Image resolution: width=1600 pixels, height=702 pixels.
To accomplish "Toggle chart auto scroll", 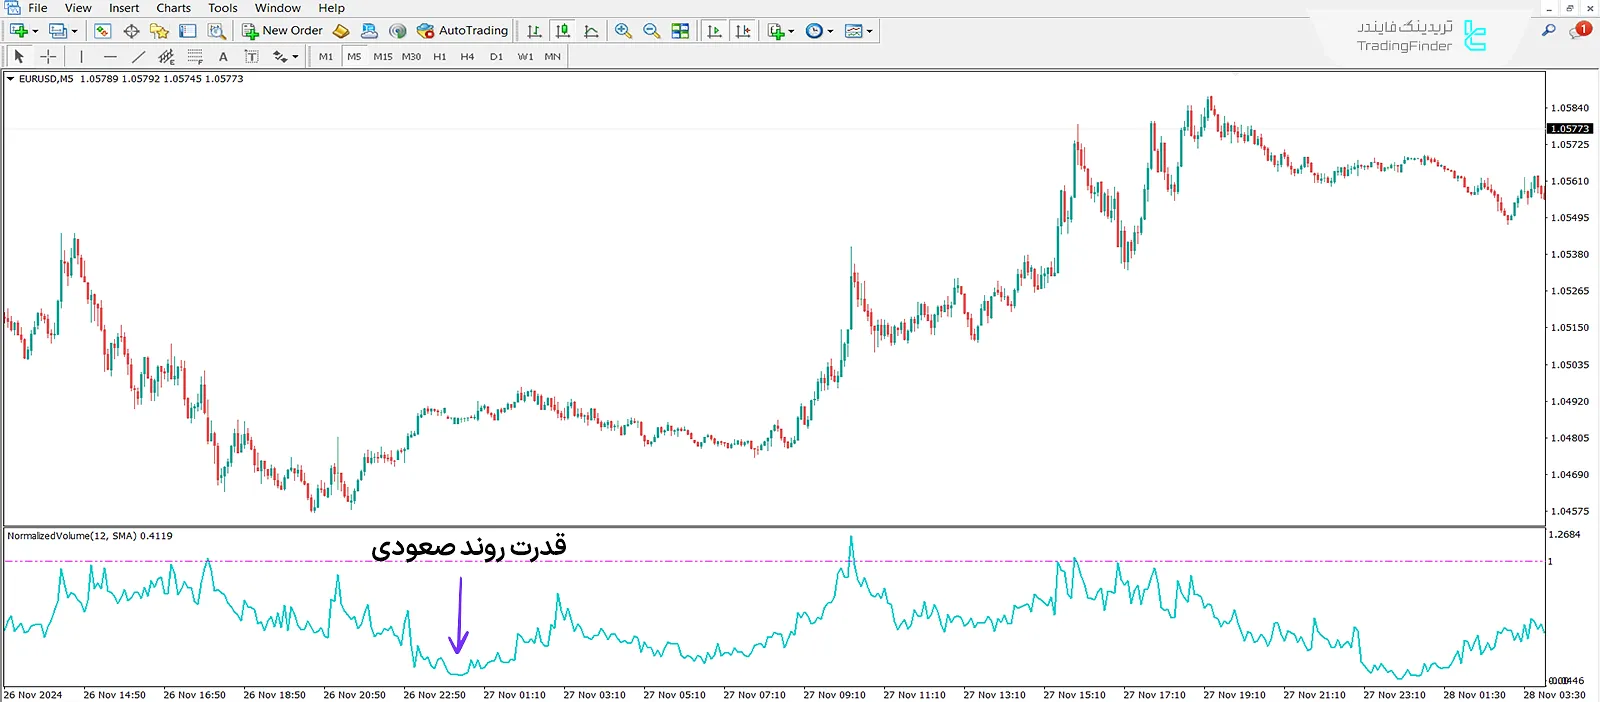I will (x=714, y=31).
